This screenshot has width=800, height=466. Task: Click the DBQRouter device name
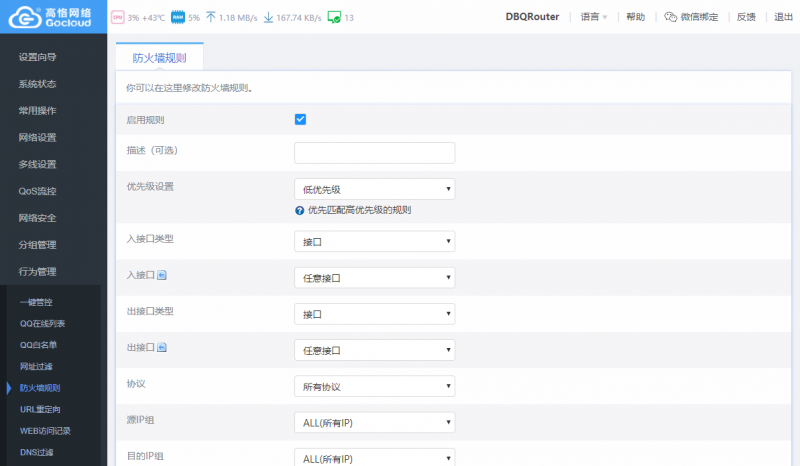coord(532,17)
